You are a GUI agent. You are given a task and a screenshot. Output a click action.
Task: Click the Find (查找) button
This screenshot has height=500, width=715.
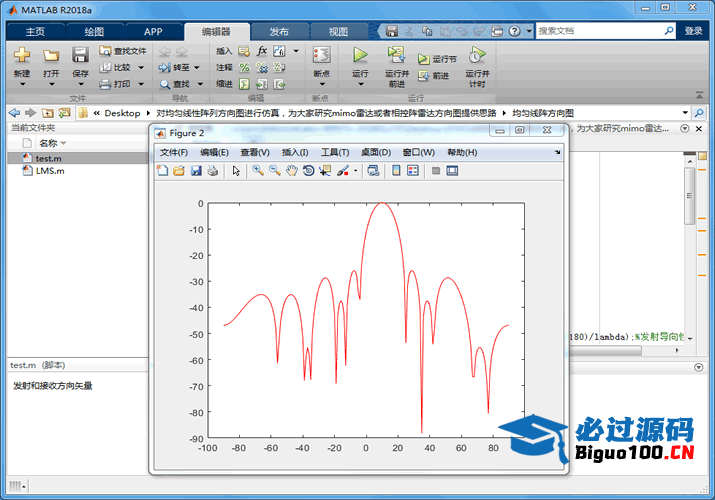coord(175,84)
